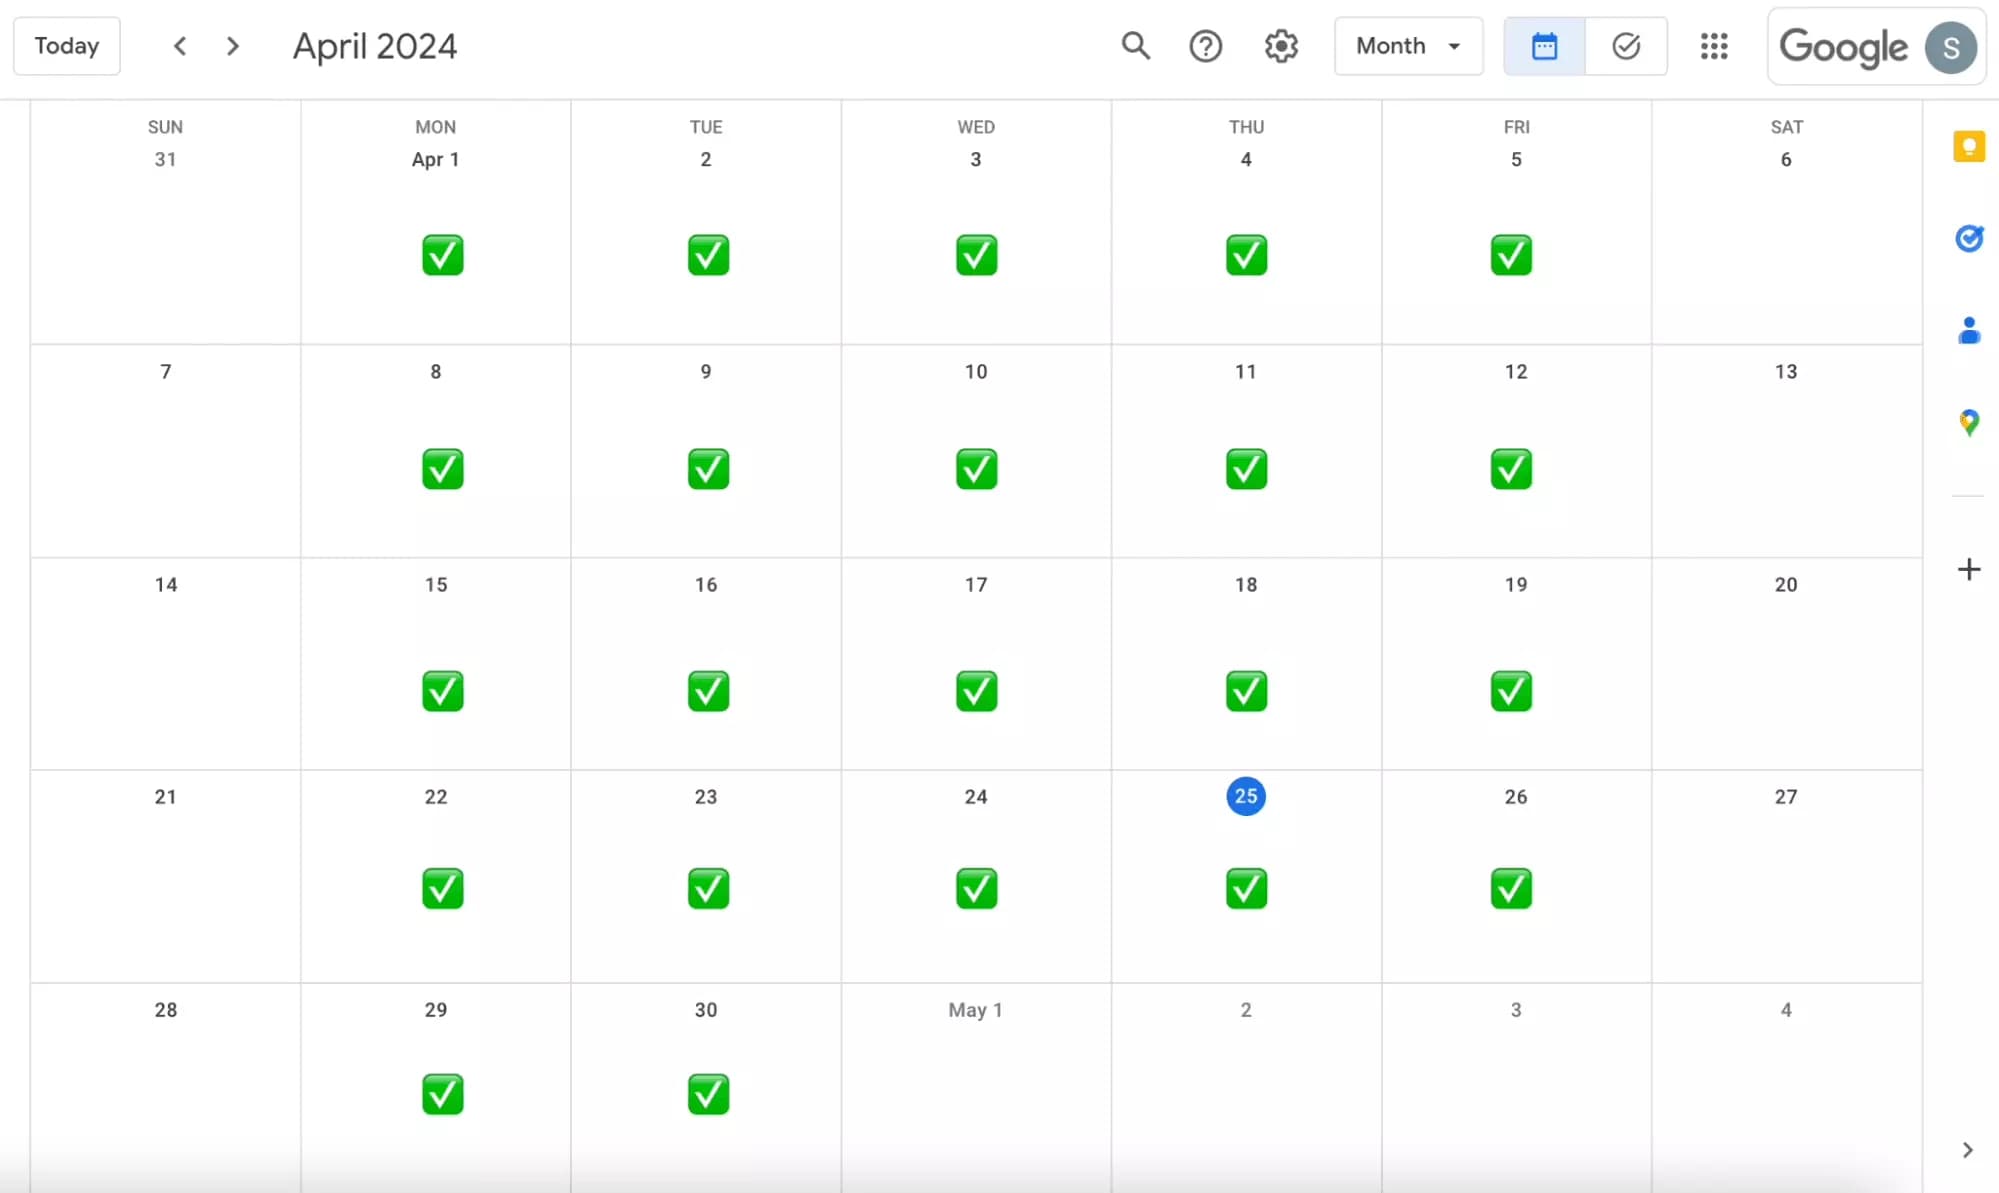Open the check mark event on April 1
This screenshot has height=1193, width=1999.
442,255
